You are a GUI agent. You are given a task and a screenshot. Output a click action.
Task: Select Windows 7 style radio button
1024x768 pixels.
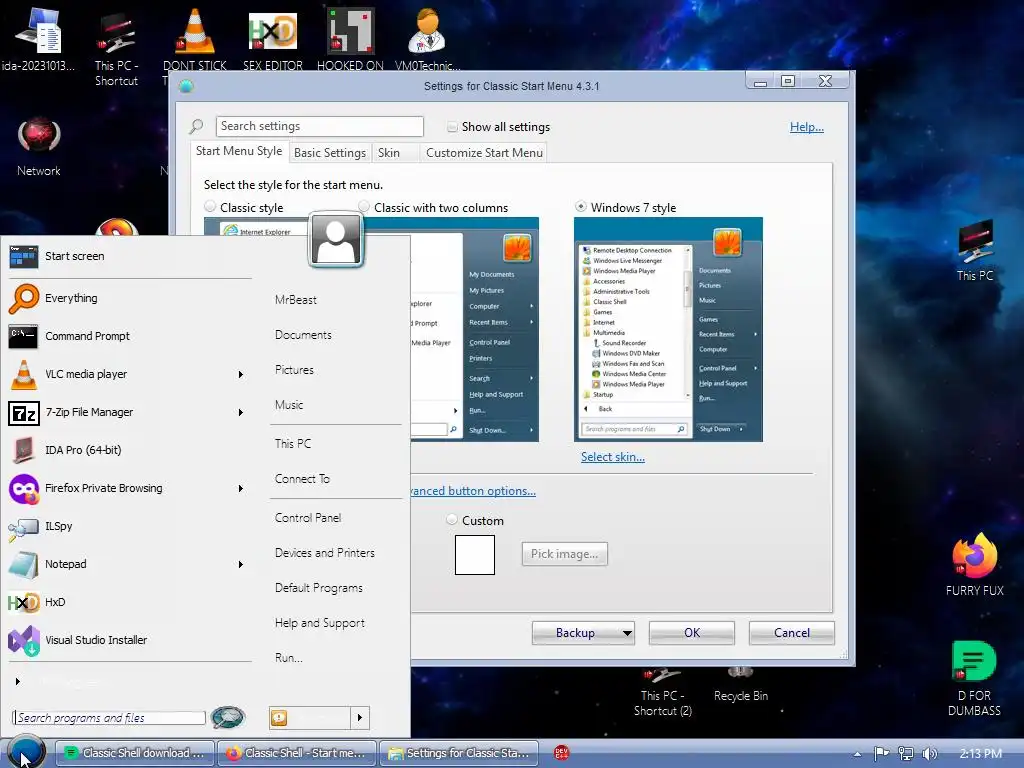581,206
